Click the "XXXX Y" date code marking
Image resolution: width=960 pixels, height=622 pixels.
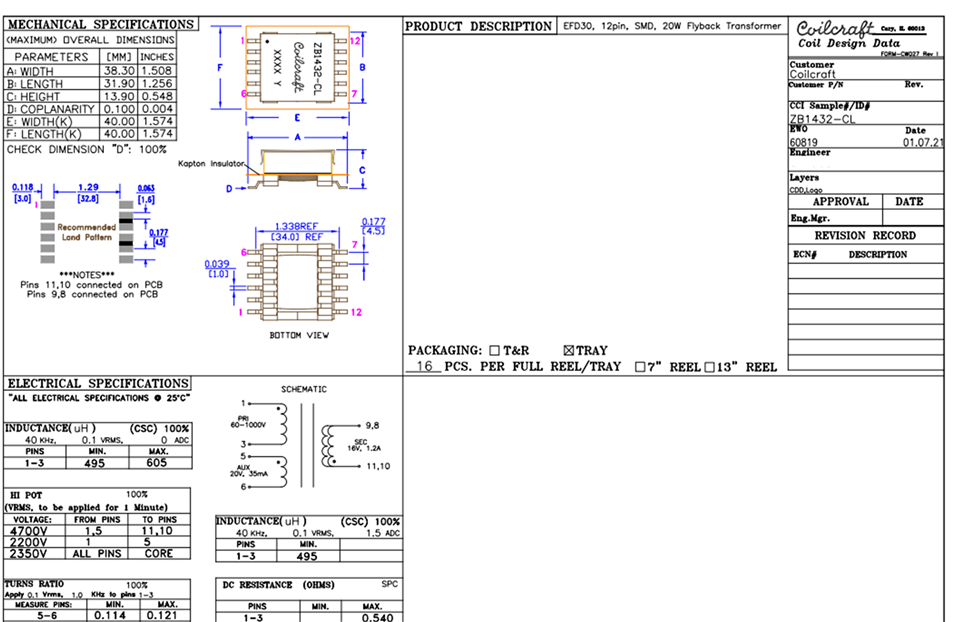pos(277,67)
